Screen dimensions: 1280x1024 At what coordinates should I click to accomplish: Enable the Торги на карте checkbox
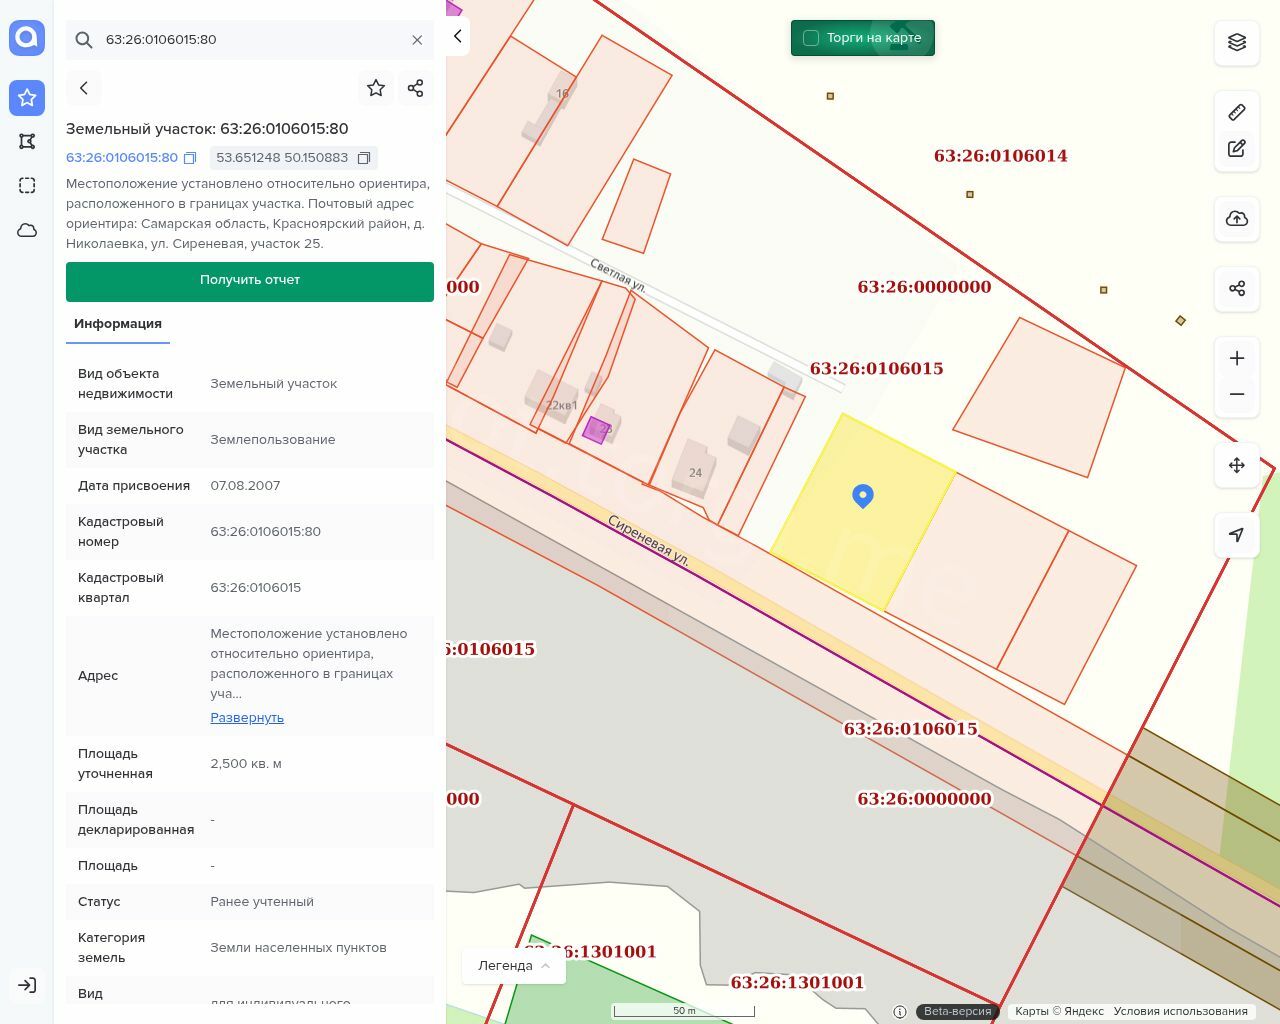tap(811, 38)
